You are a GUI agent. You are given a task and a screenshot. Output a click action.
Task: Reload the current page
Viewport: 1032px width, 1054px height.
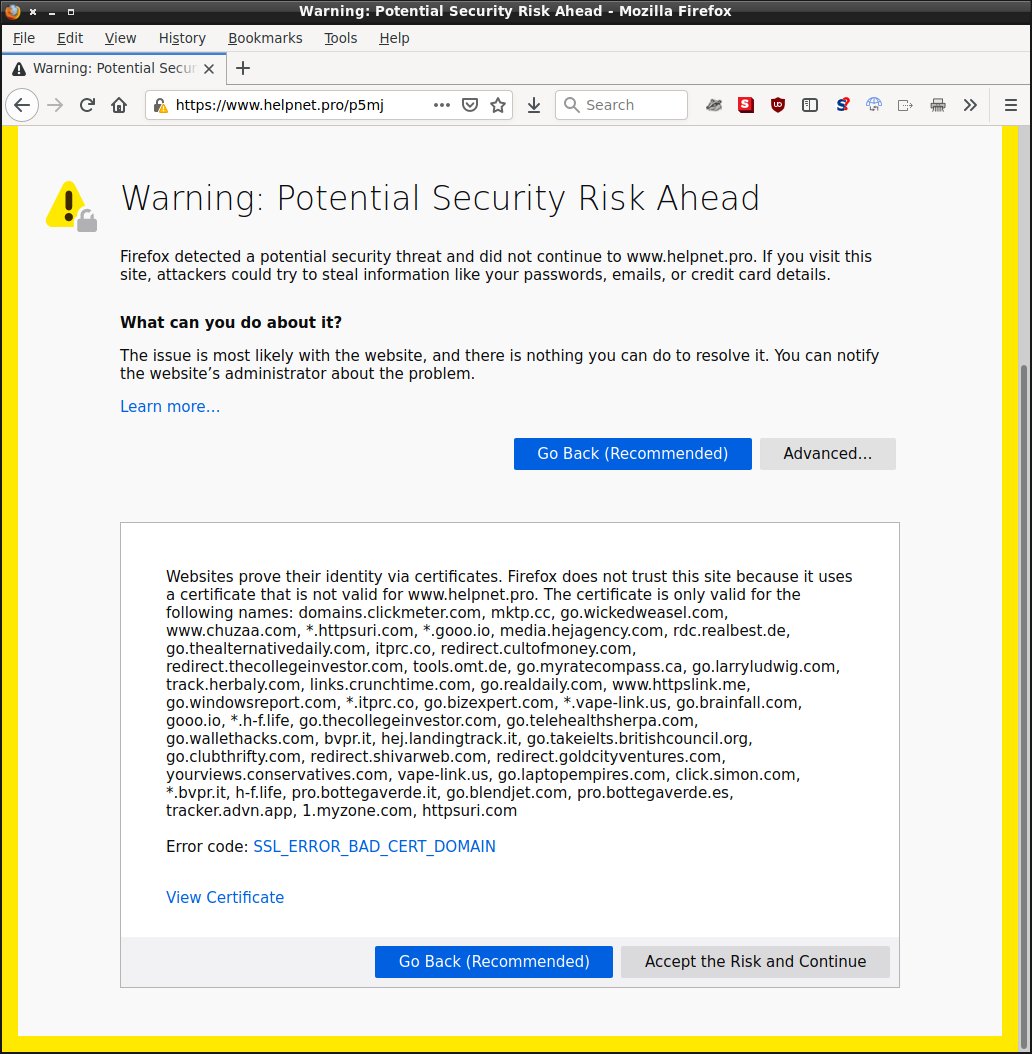[x=87, y=105]
